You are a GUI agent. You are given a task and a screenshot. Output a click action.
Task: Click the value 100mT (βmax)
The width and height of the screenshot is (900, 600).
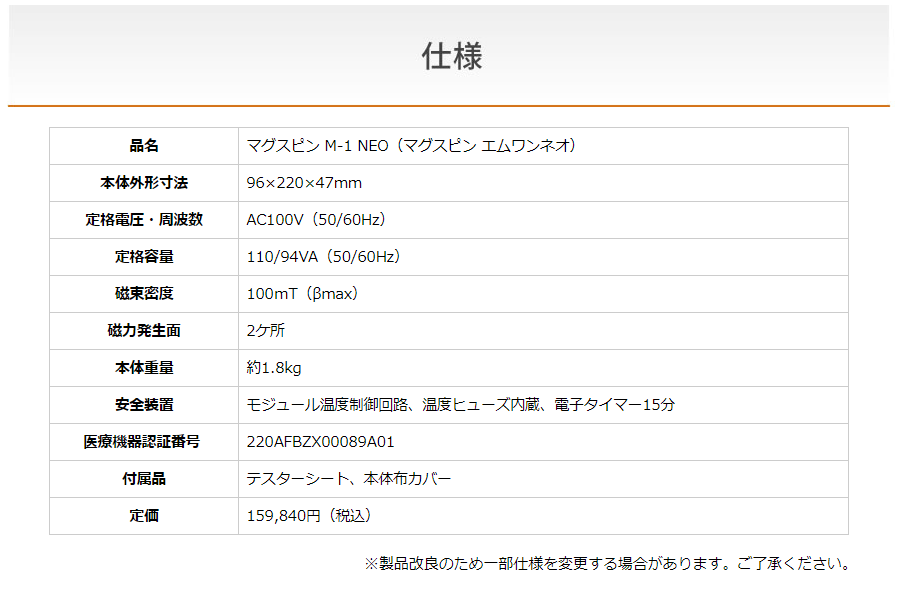pyautogui.click(x=302, y=293)
